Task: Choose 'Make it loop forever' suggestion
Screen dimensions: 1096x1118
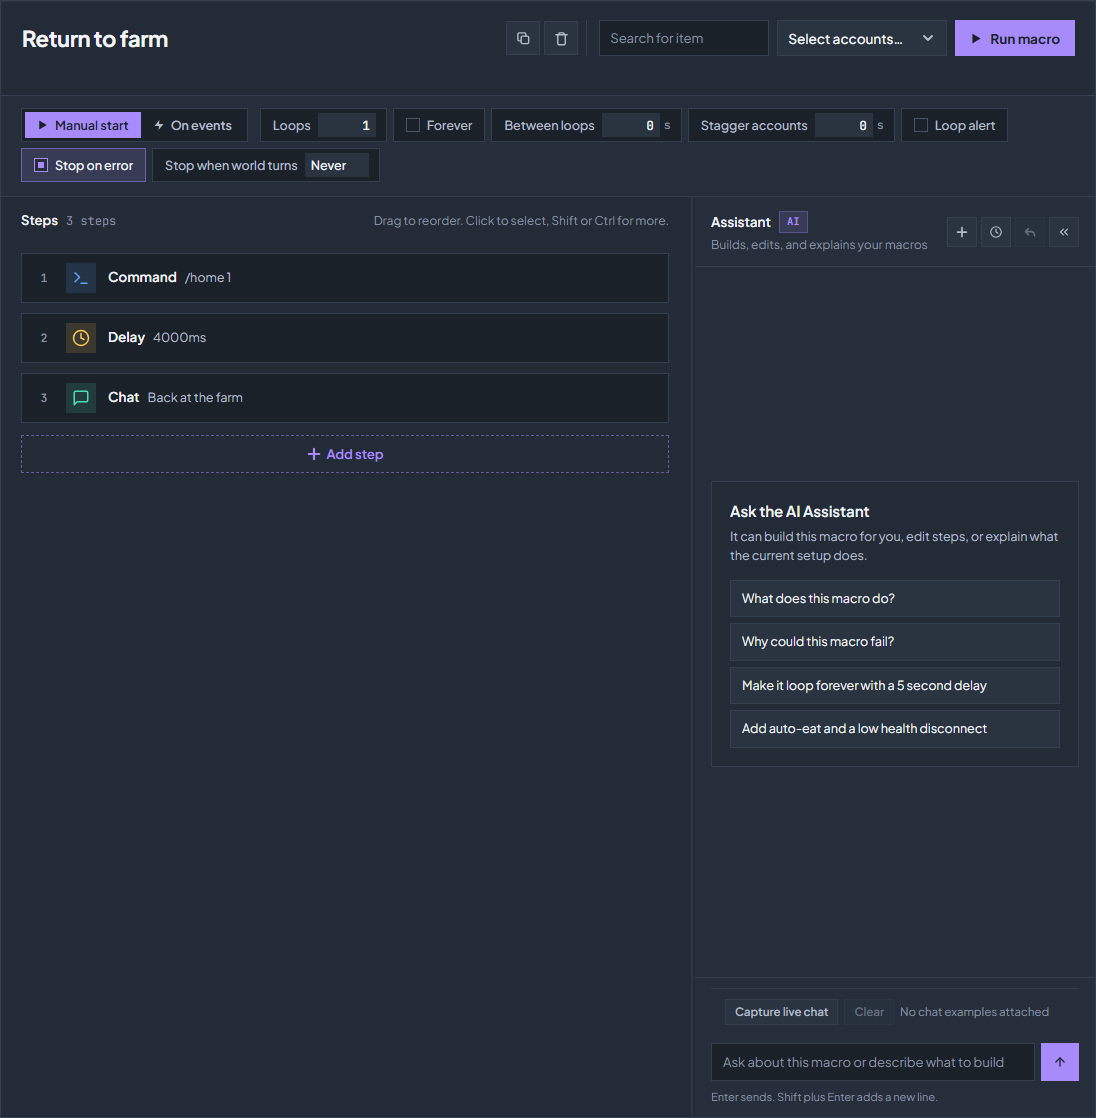Action: [894, 685]
